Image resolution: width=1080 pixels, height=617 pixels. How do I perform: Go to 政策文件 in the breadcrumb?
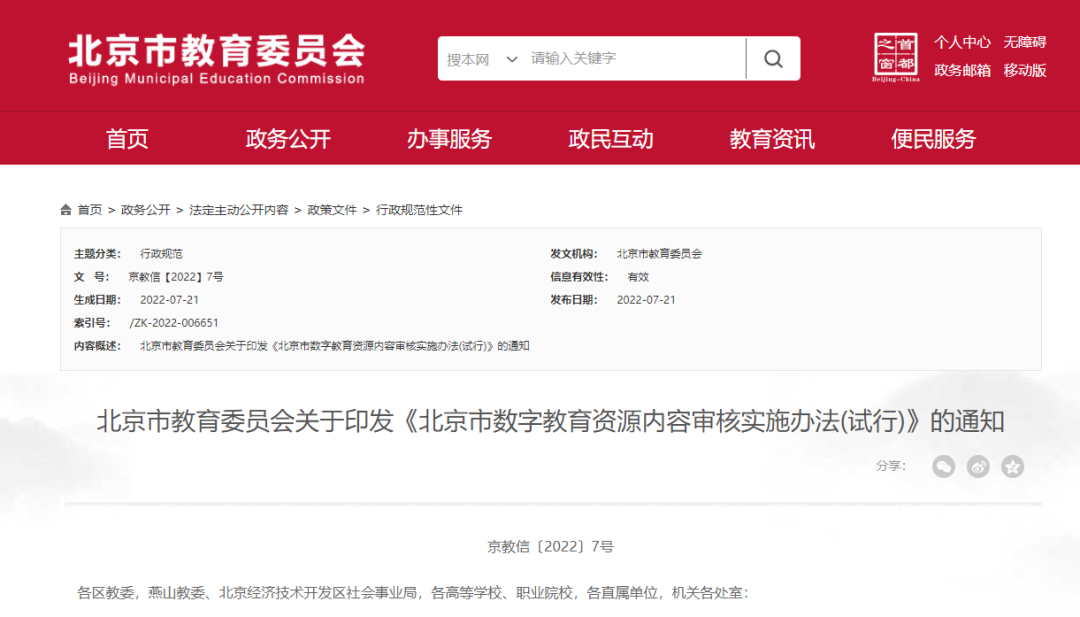coord(332,210)
